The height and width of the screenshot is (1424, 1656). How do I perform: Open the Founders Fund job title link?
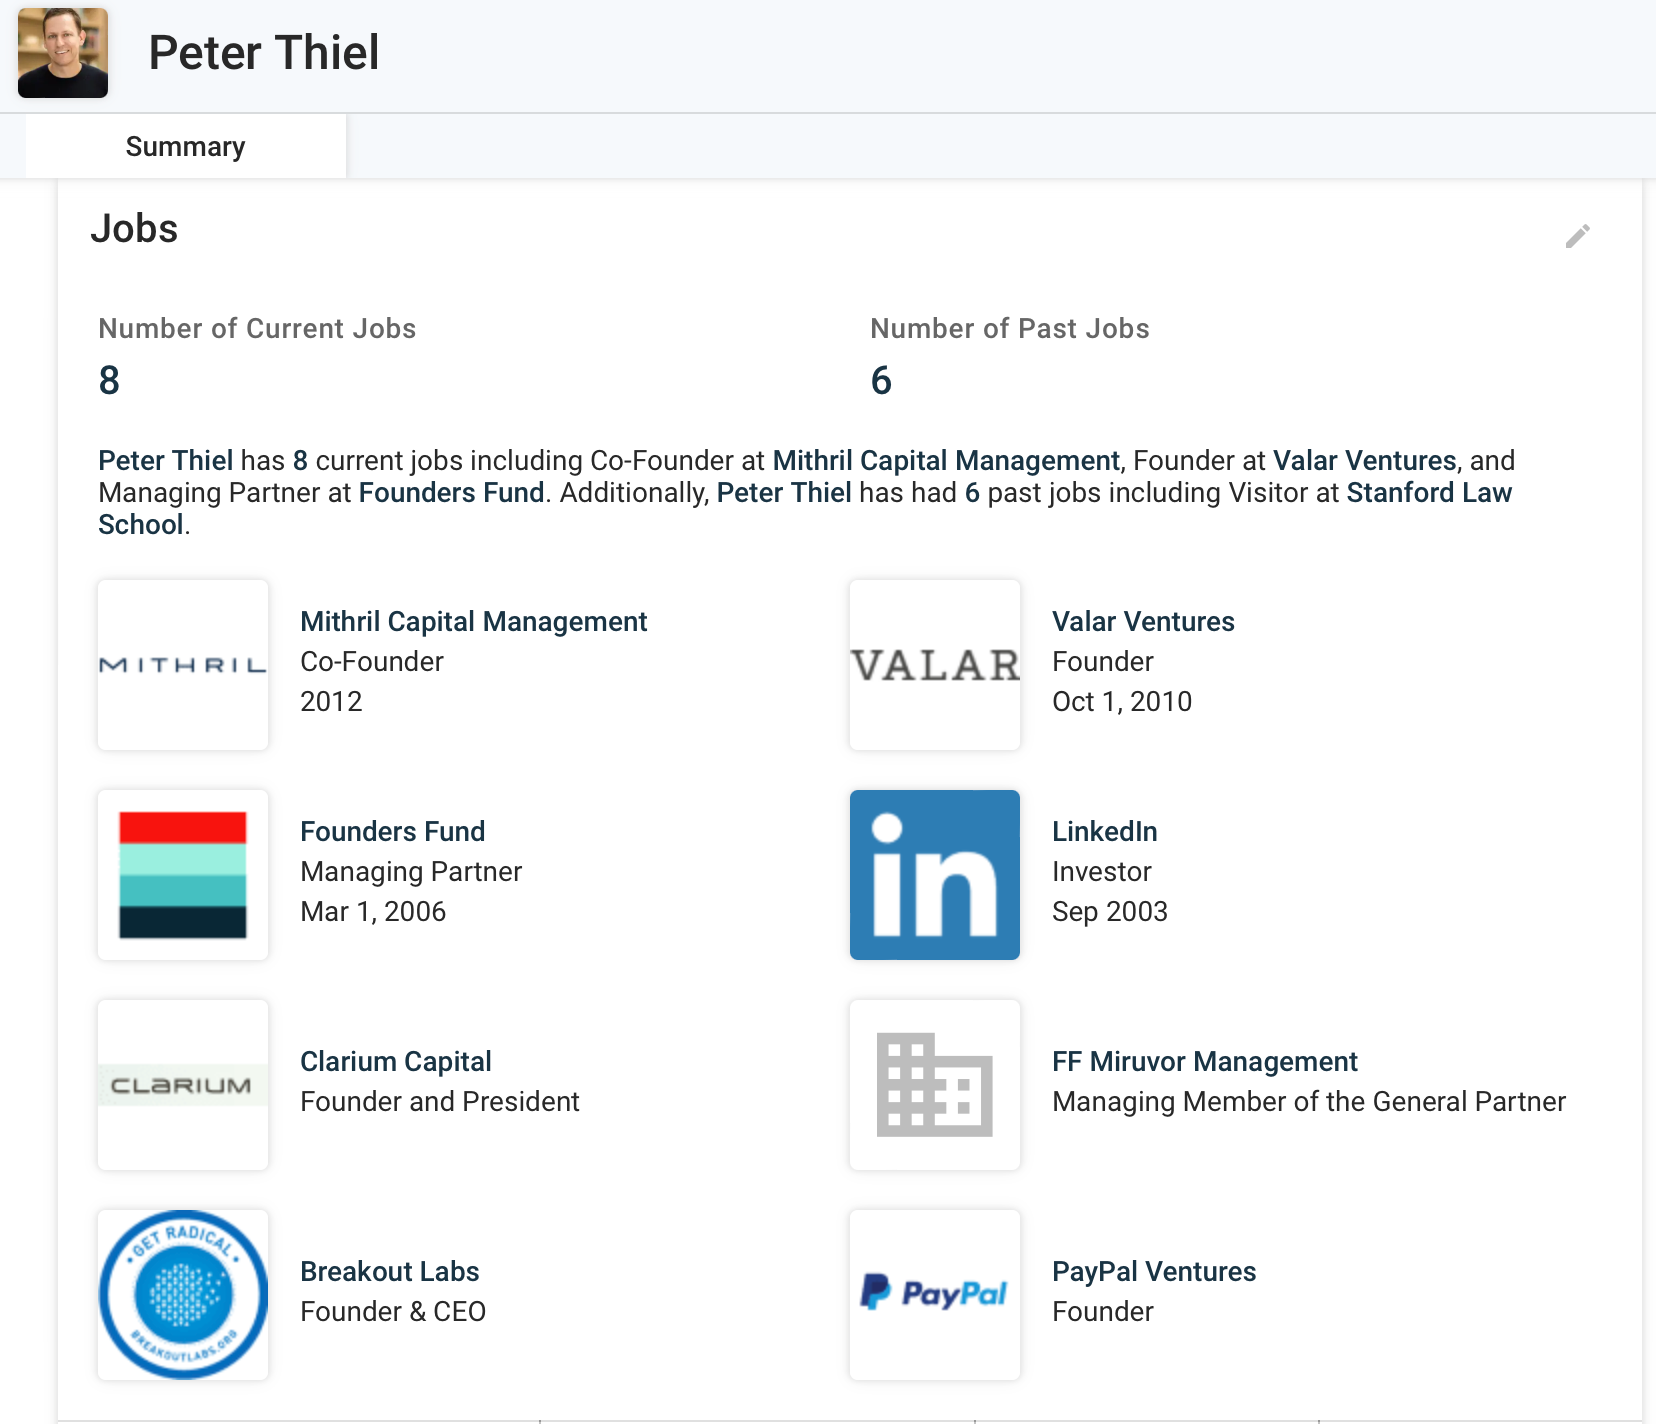(x=392, y=832)
